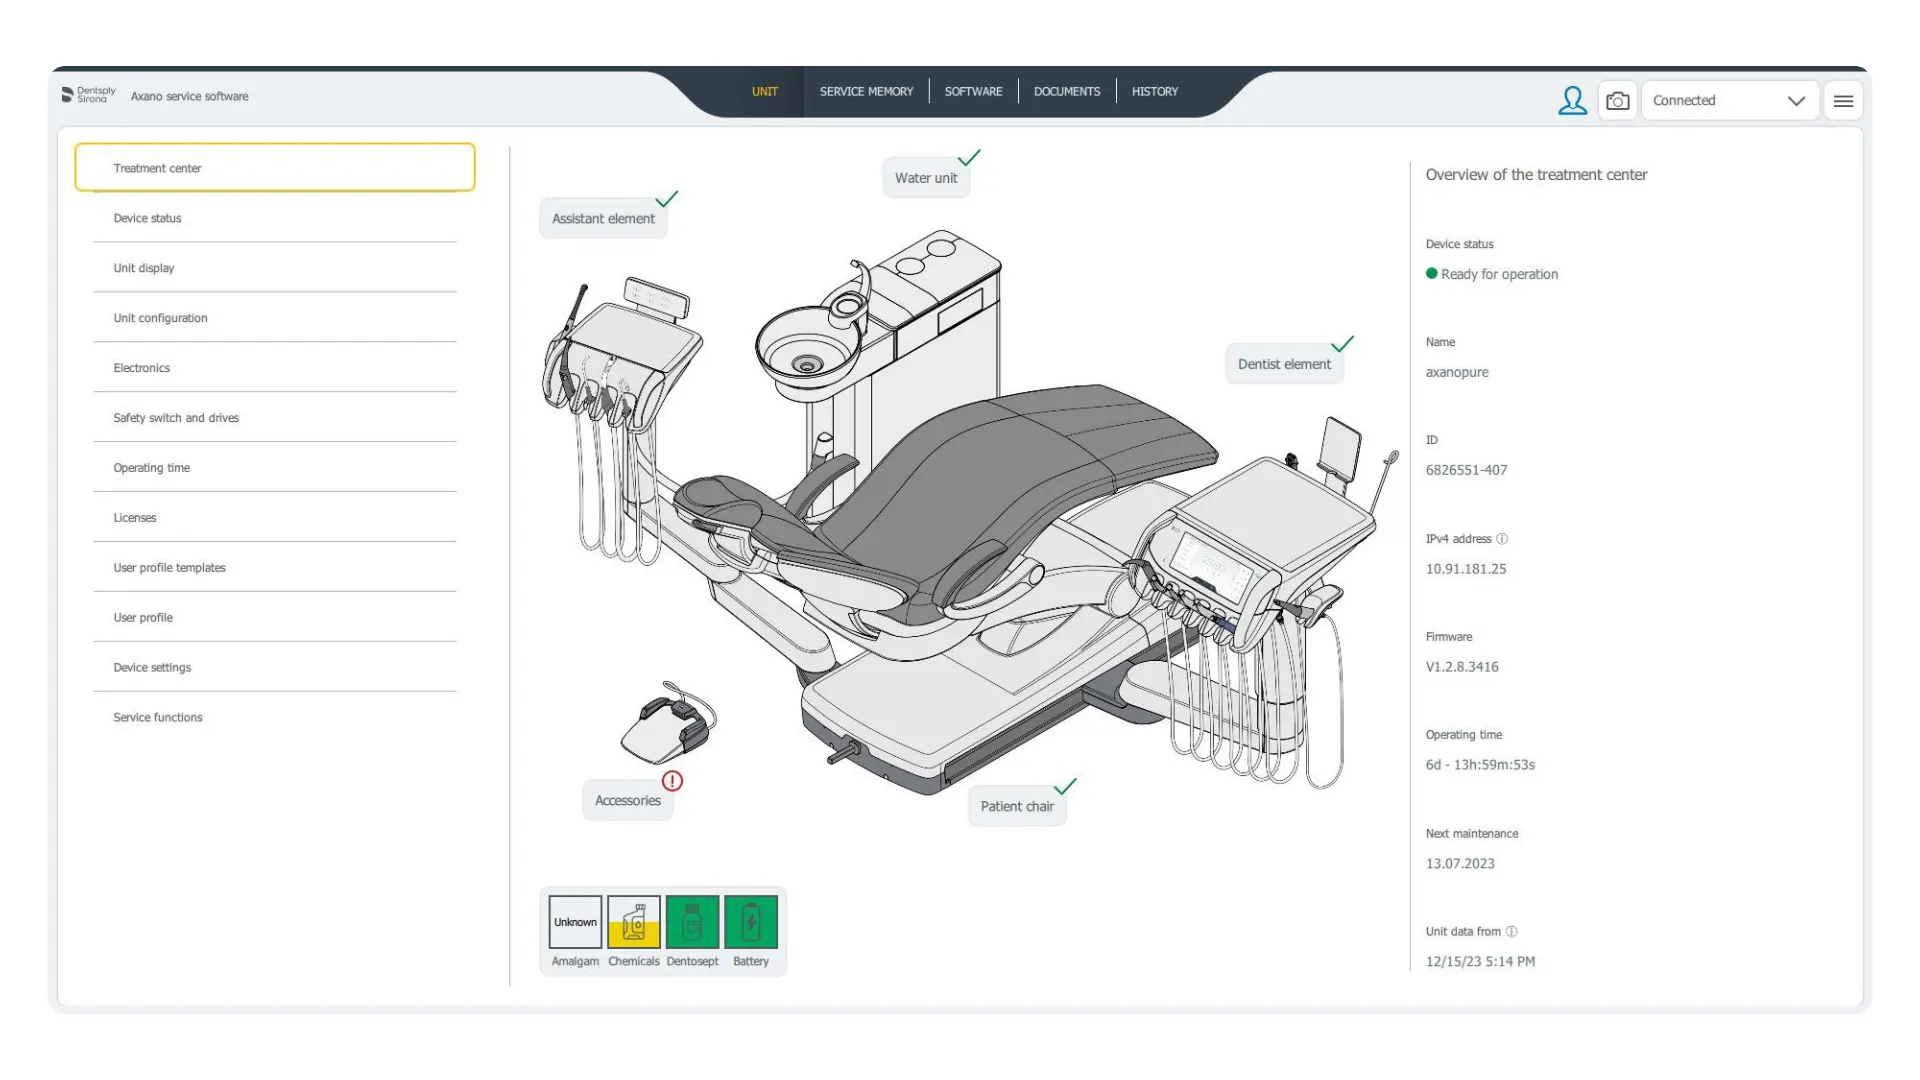Open Service functions in sidebar

click(x=275, y=718)
